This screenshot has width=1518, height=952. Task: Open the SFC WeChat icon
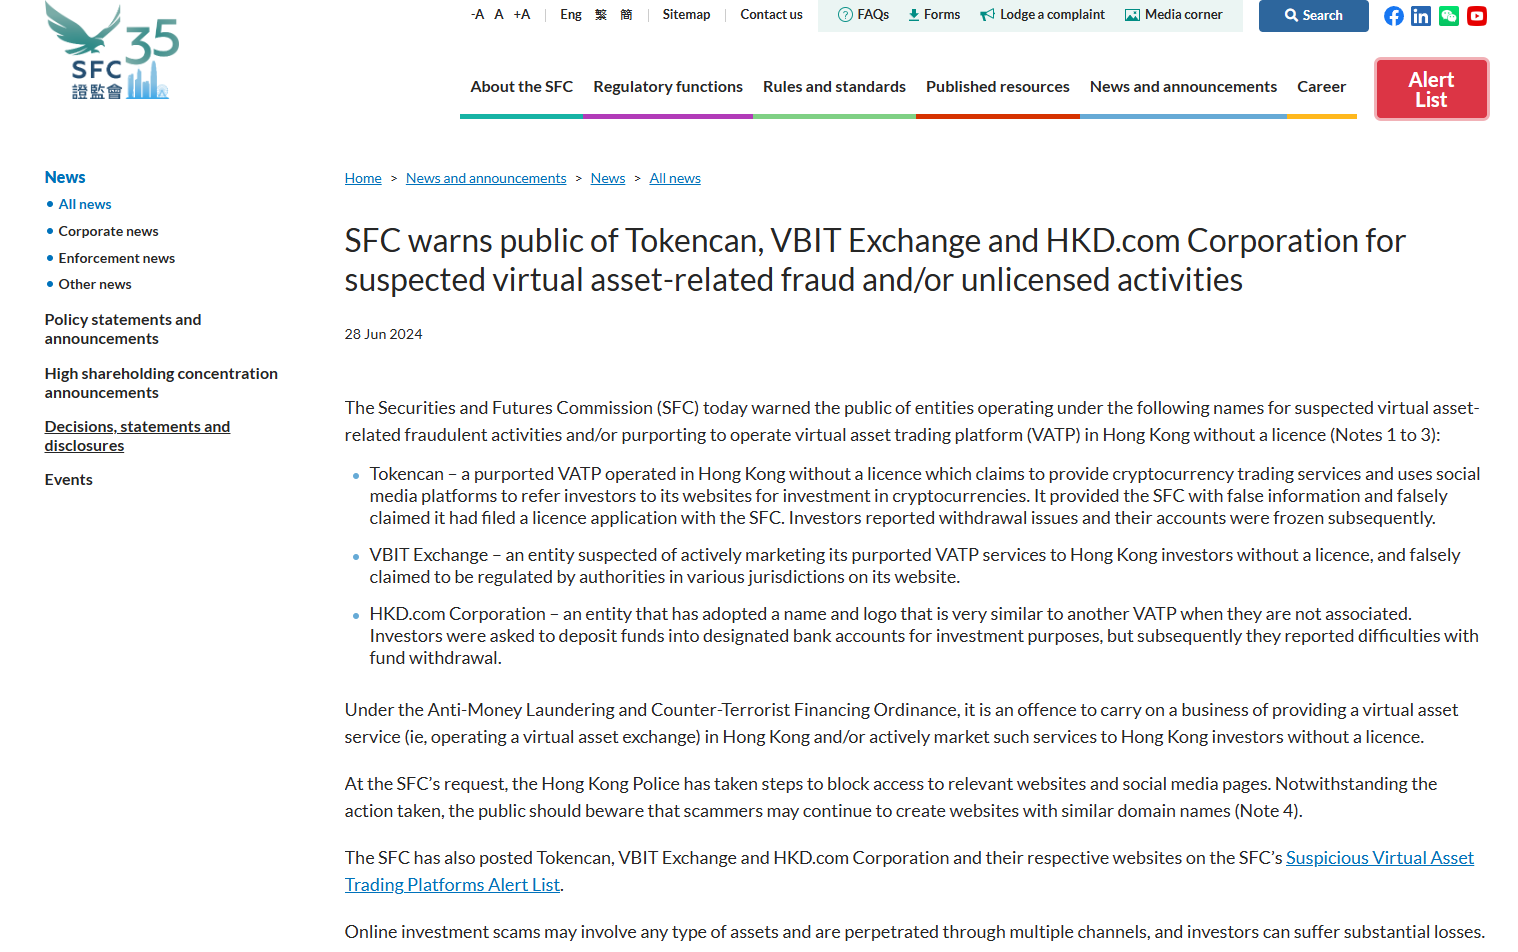[1449, 16]
